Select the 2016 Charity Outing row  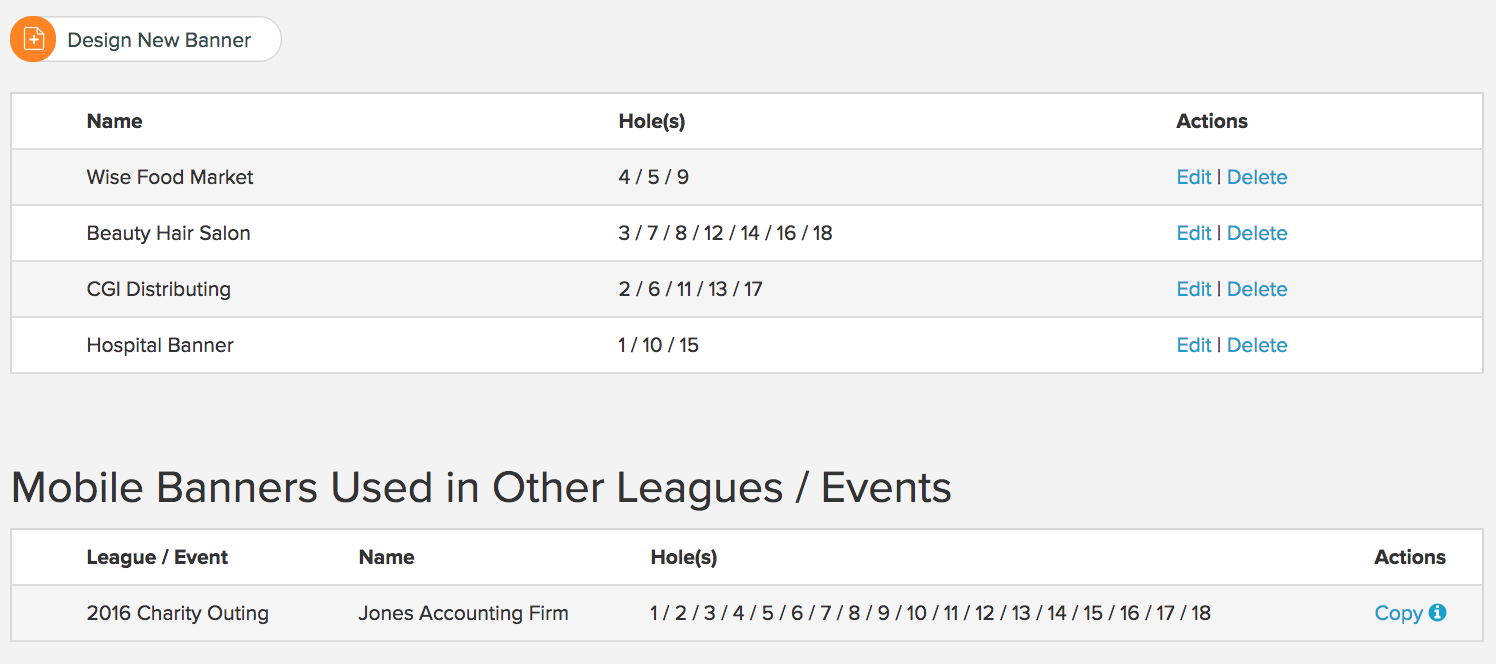(x=747, y=613)
